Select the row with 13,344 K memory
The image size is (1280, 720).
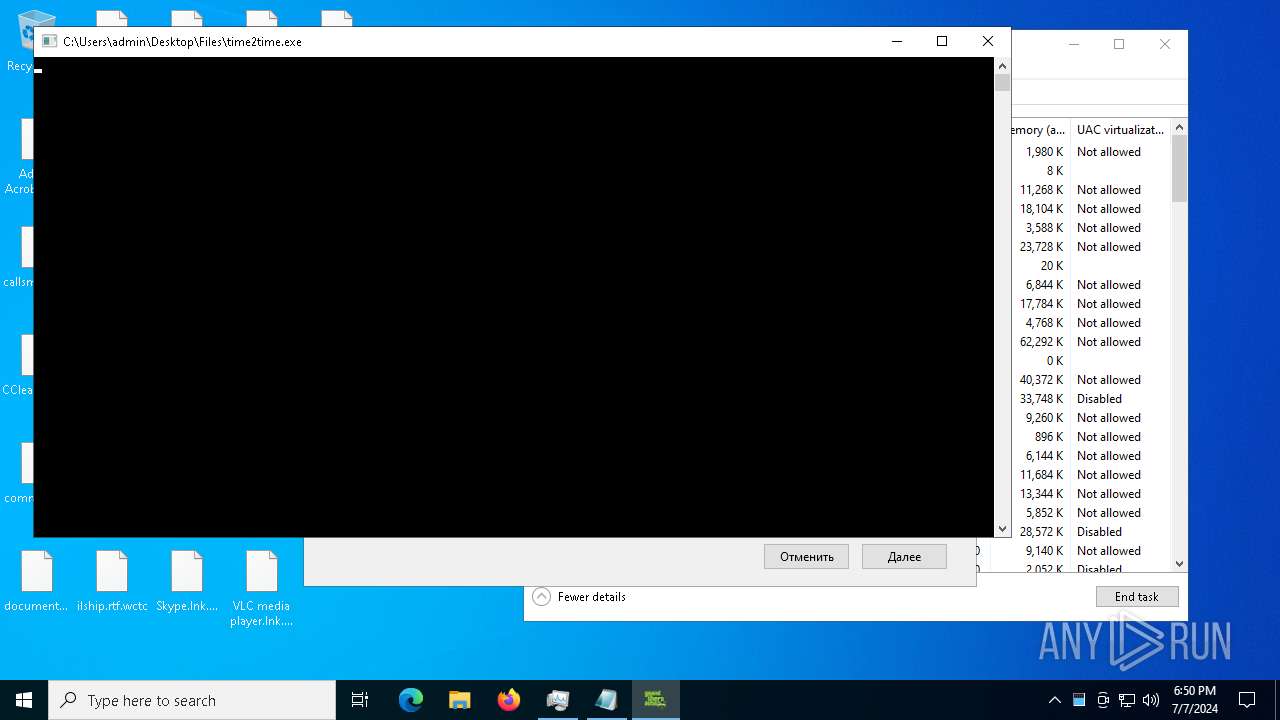(1090, 494)
